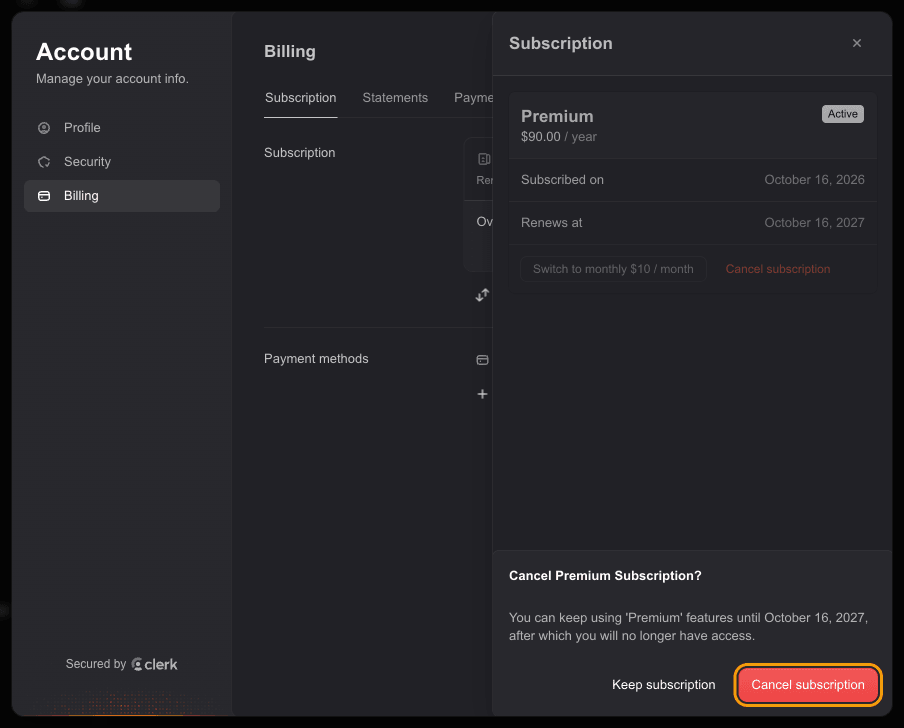Click the $90.00 / year price

(x=559, y=137)
